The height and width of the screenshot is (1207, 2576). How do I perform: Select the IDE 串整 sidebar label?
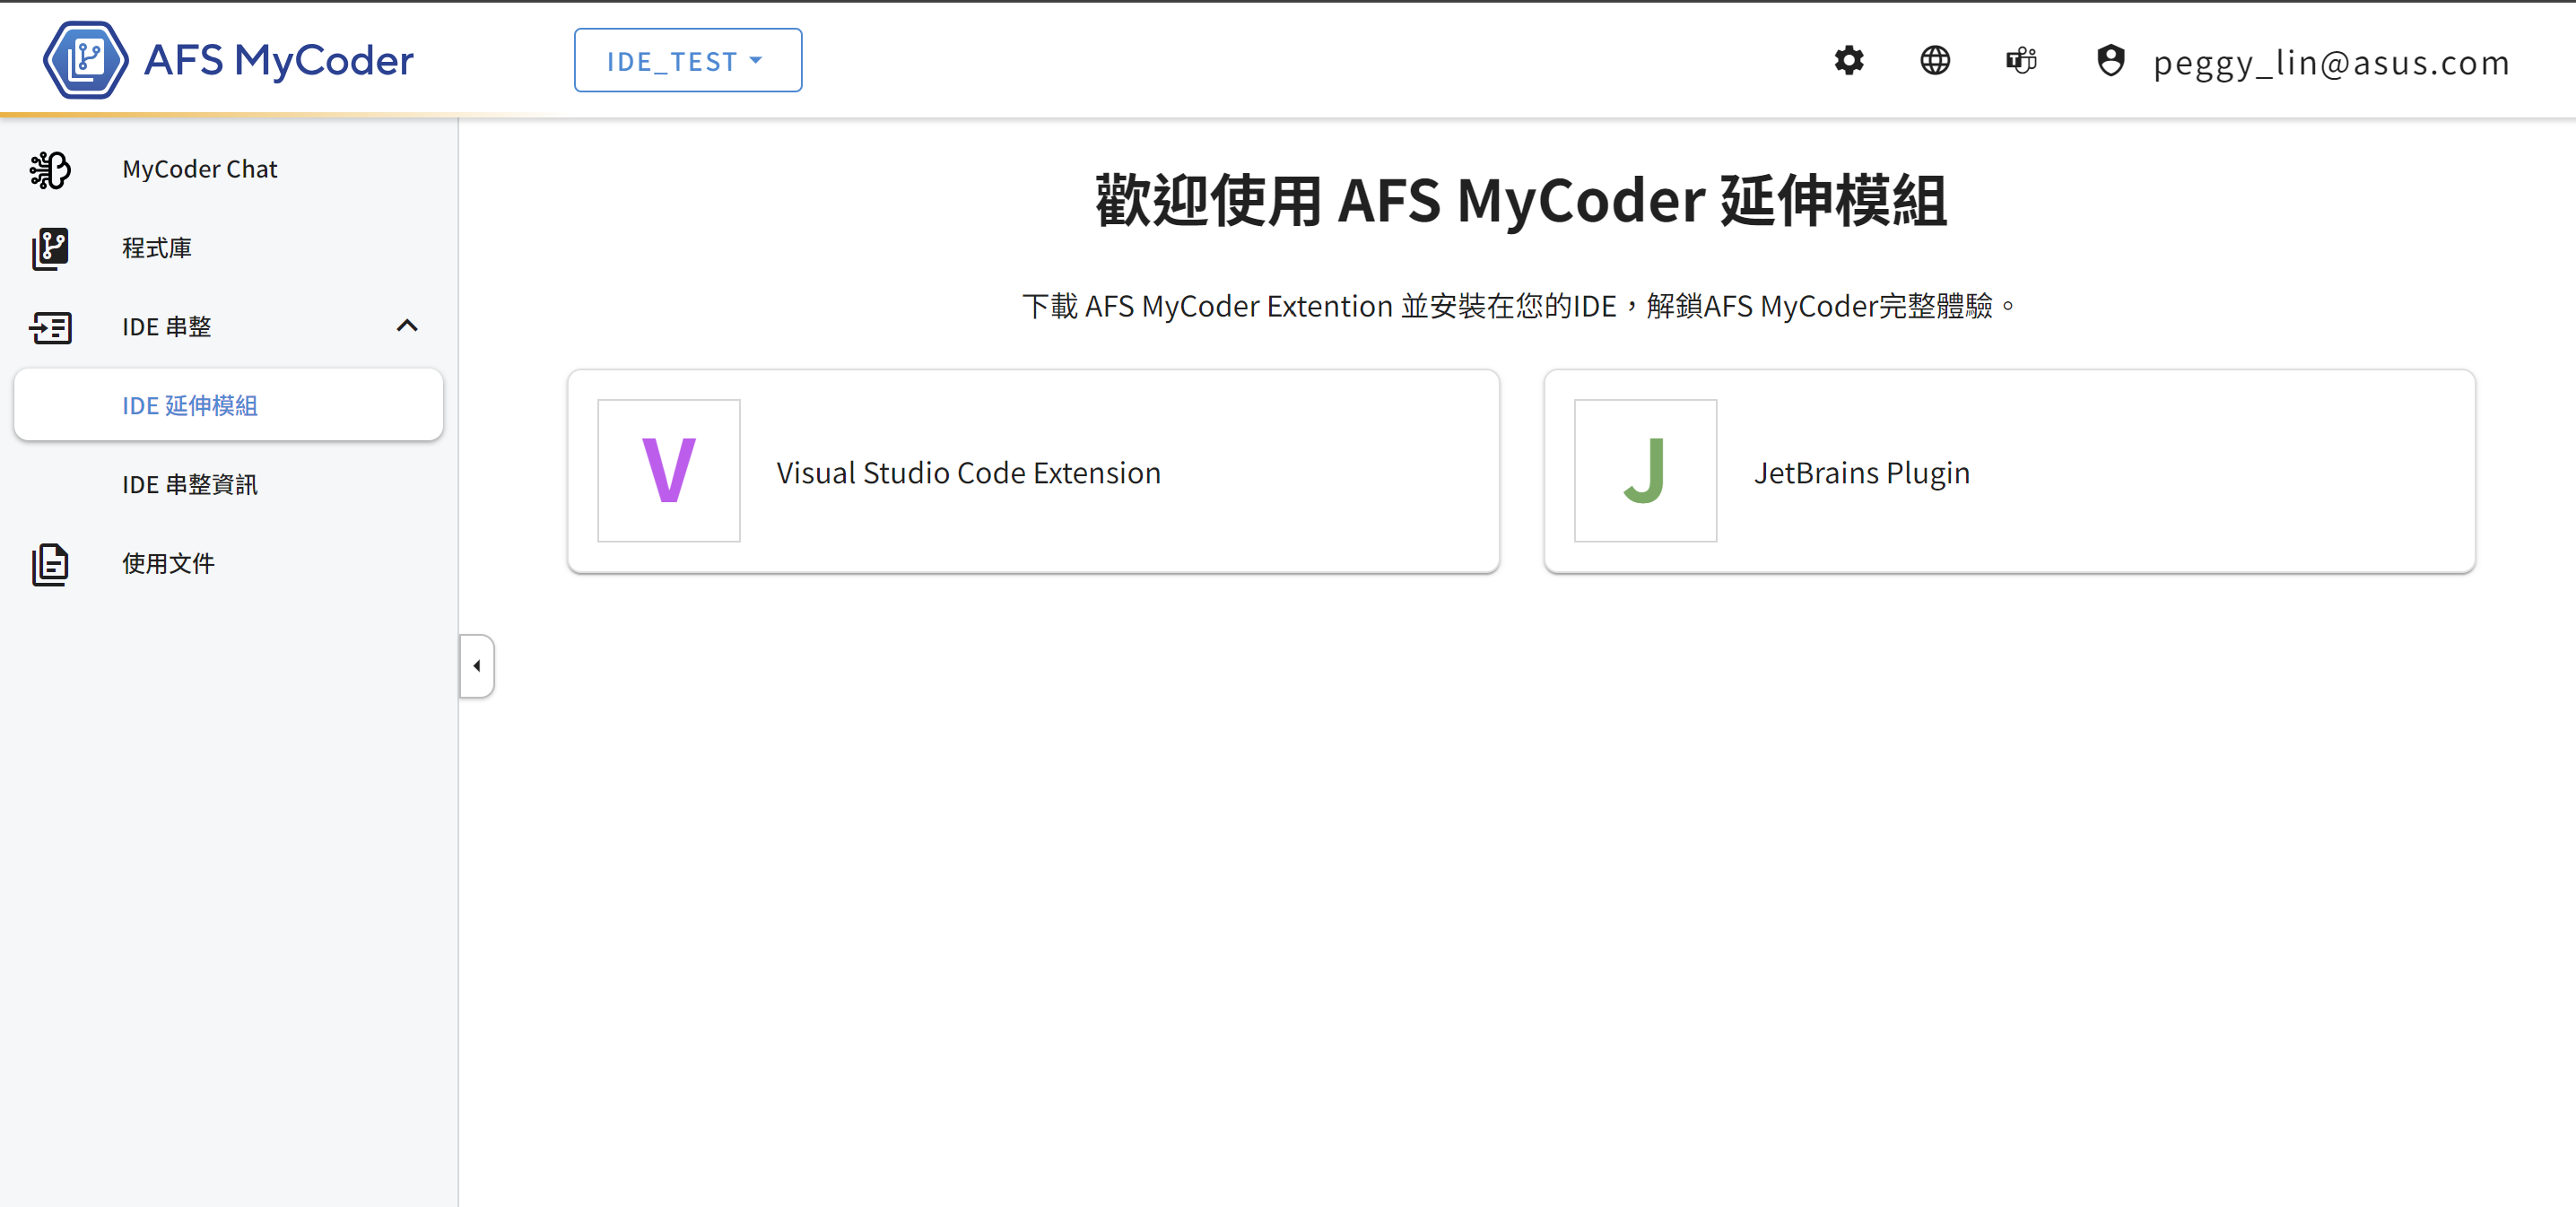[x=166, y=327]
